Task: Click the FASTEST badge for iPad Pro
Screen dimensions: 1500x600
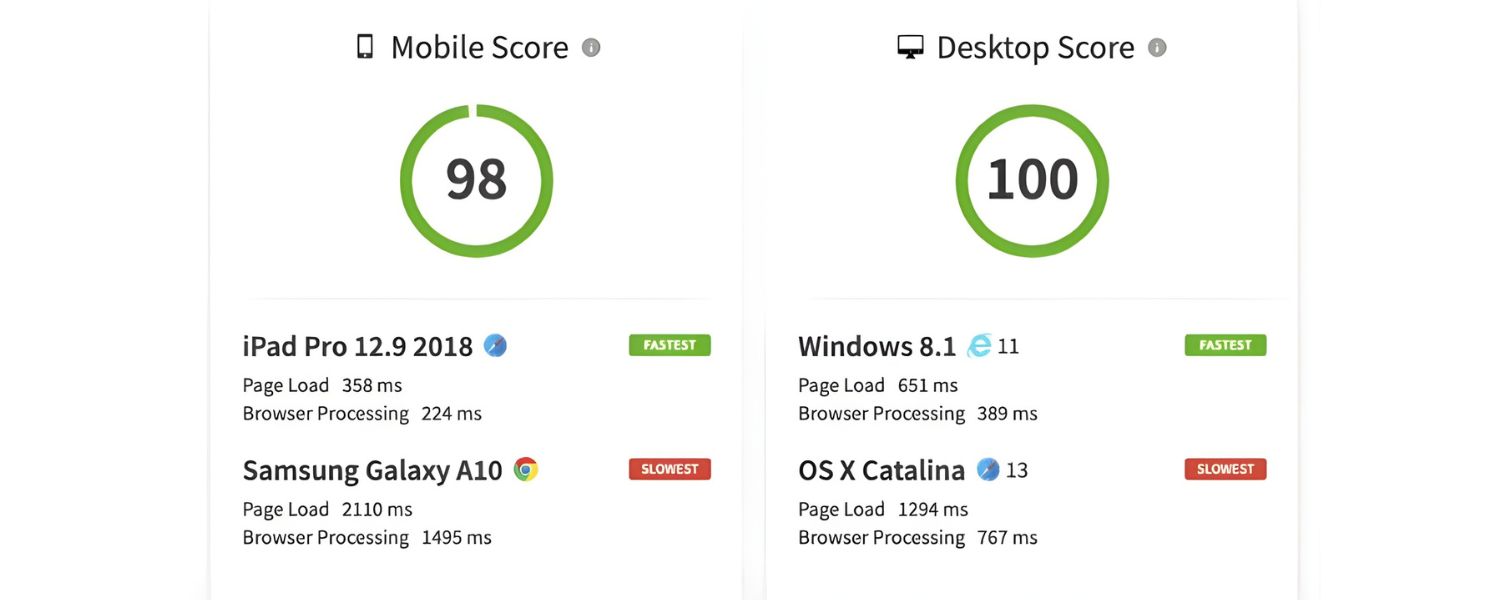Action: tap(669, 345)
